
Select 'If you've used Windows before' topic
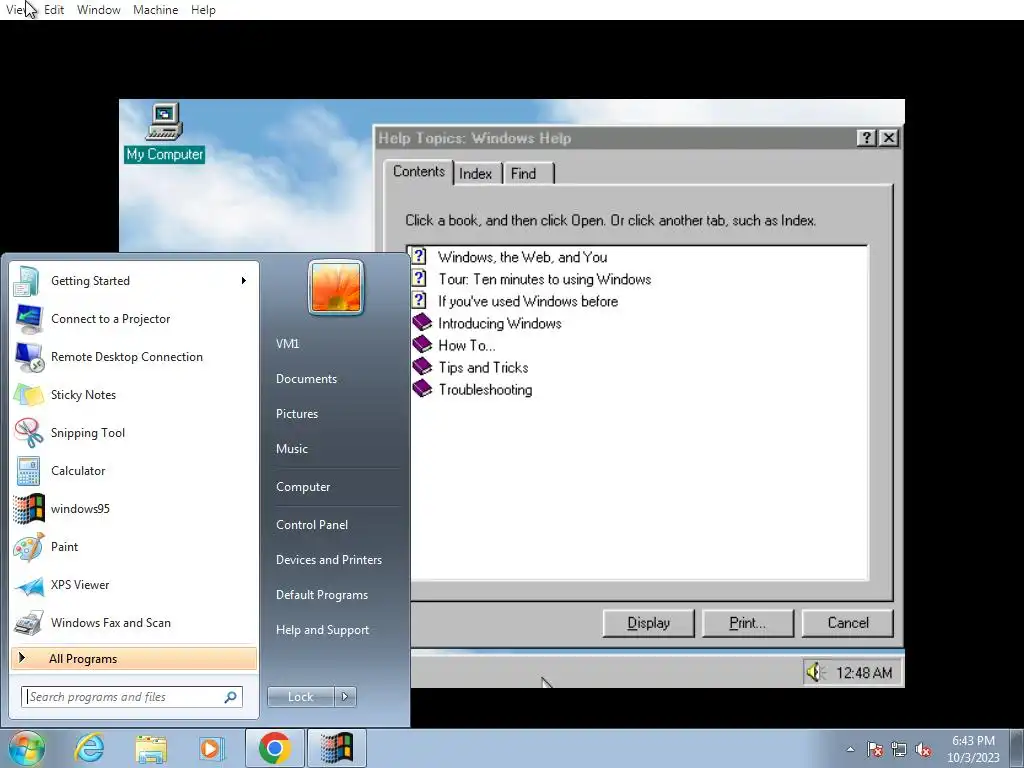528,302
